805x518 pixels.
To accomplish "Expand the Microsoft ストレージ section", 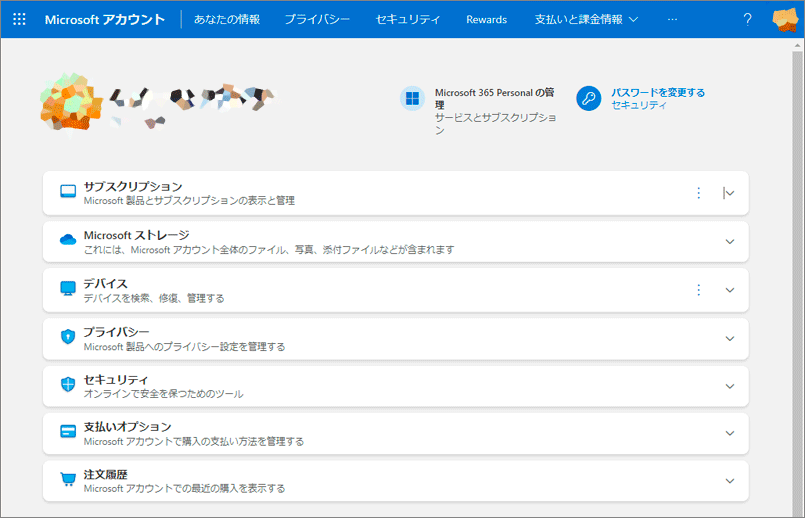I will click(729, 241).
